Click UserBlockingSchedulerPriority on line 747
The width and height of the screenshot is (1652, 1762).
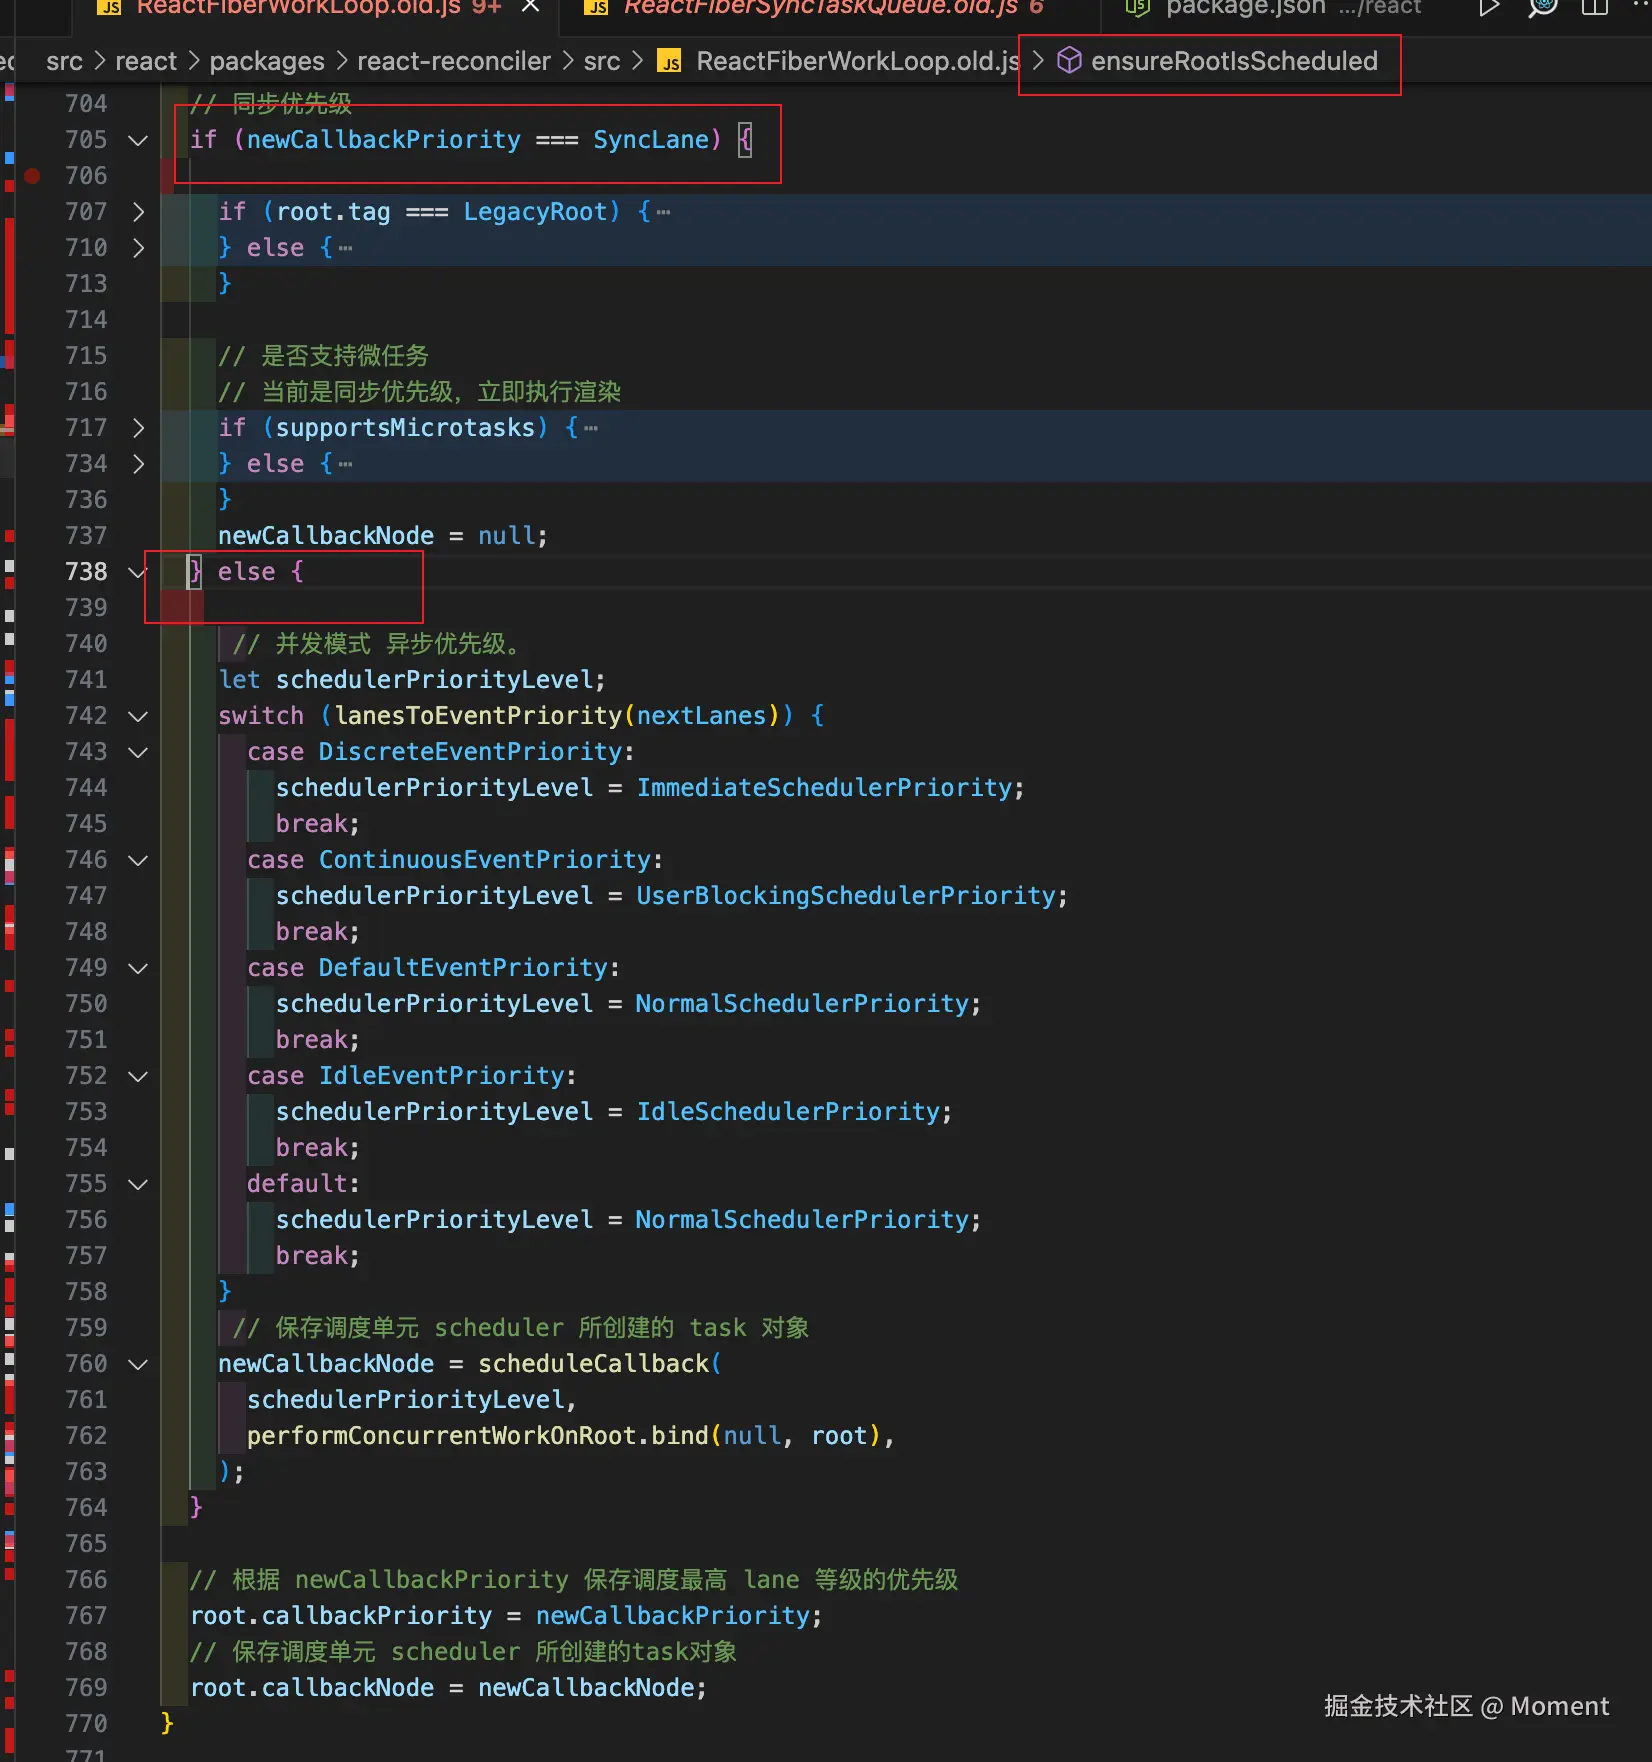(846, 896)
